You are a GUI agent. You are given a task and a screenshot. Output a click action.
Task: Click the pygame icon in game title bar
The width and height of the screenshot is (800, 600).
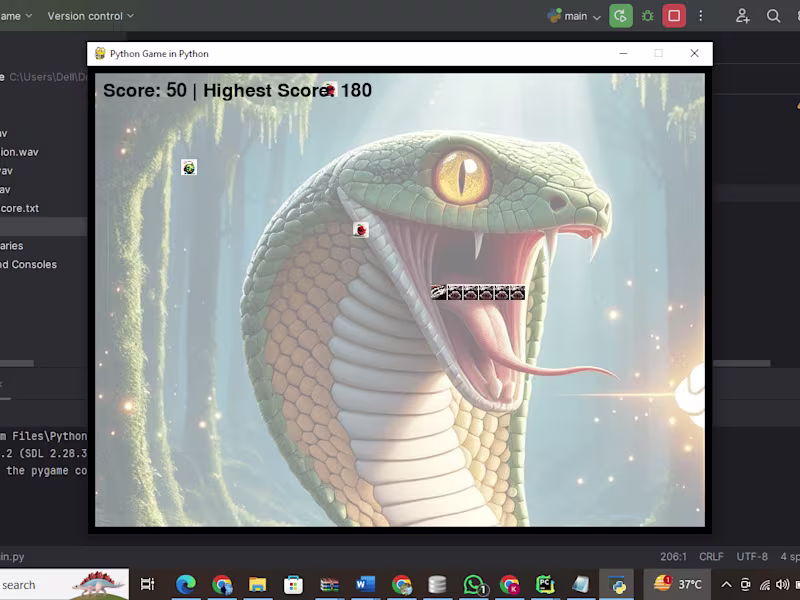(100, 53)
